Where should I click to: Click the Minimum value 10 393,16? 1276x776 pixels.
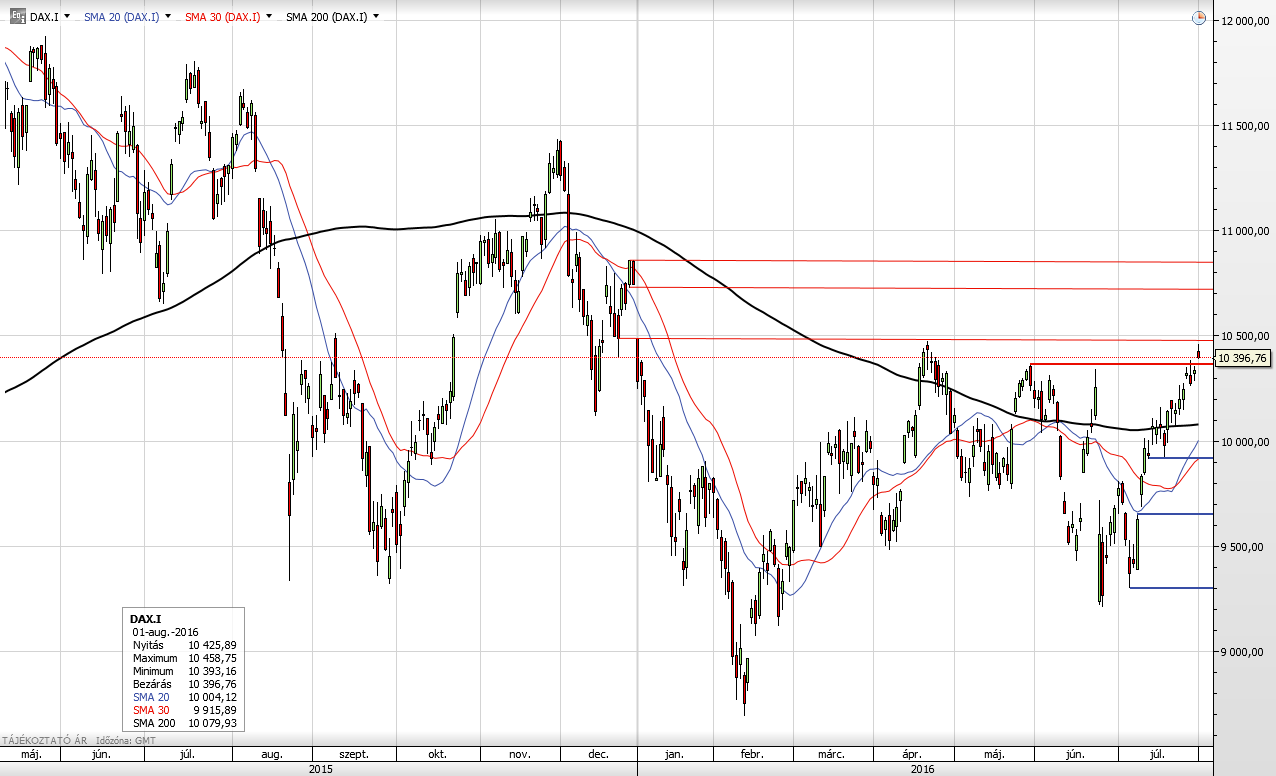click(213, 672)
